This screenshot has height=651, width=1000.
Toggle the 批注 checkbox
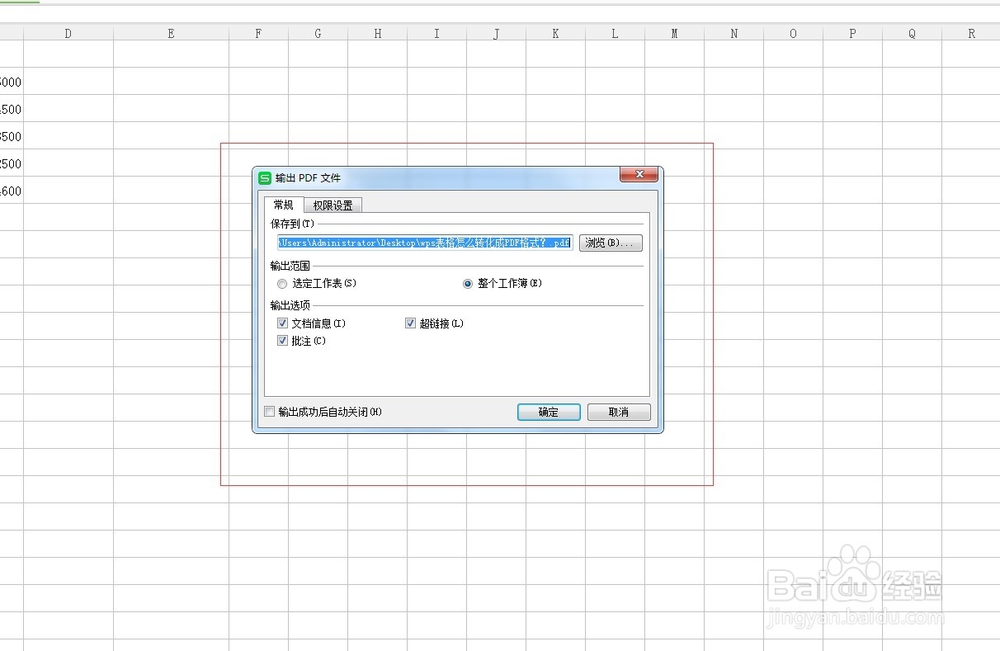click(x=283, y=340)
